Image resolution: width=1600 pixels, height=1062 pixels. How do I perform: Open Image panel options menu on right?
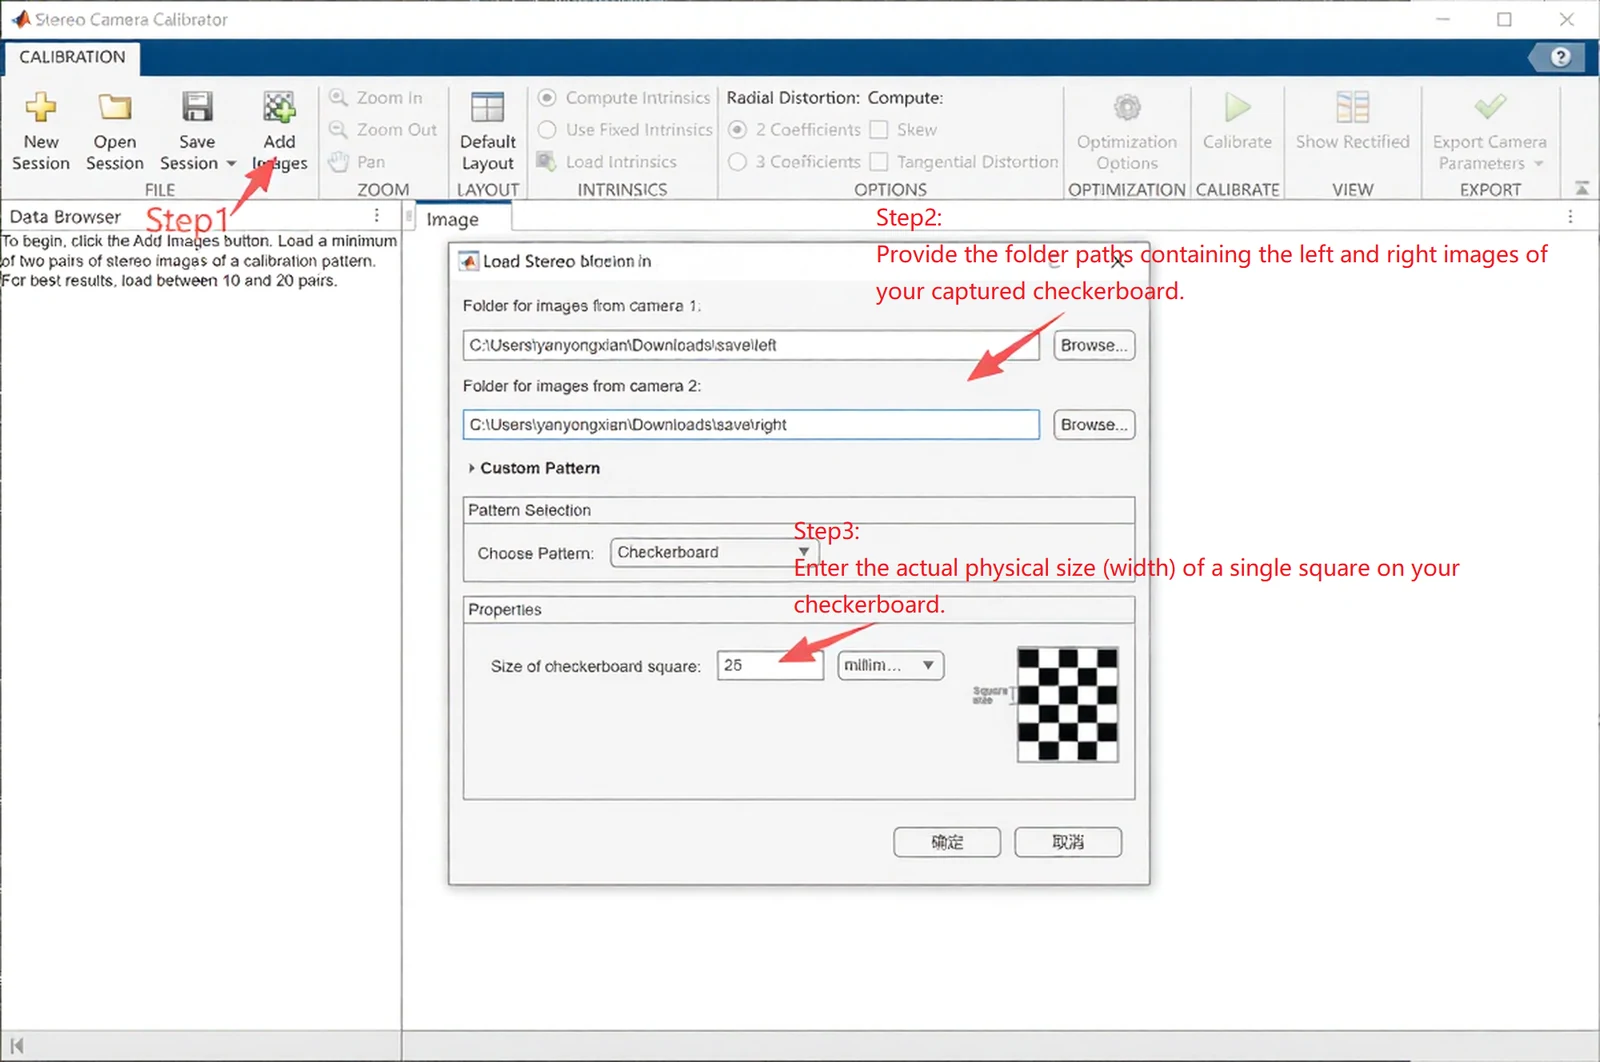1570,217
